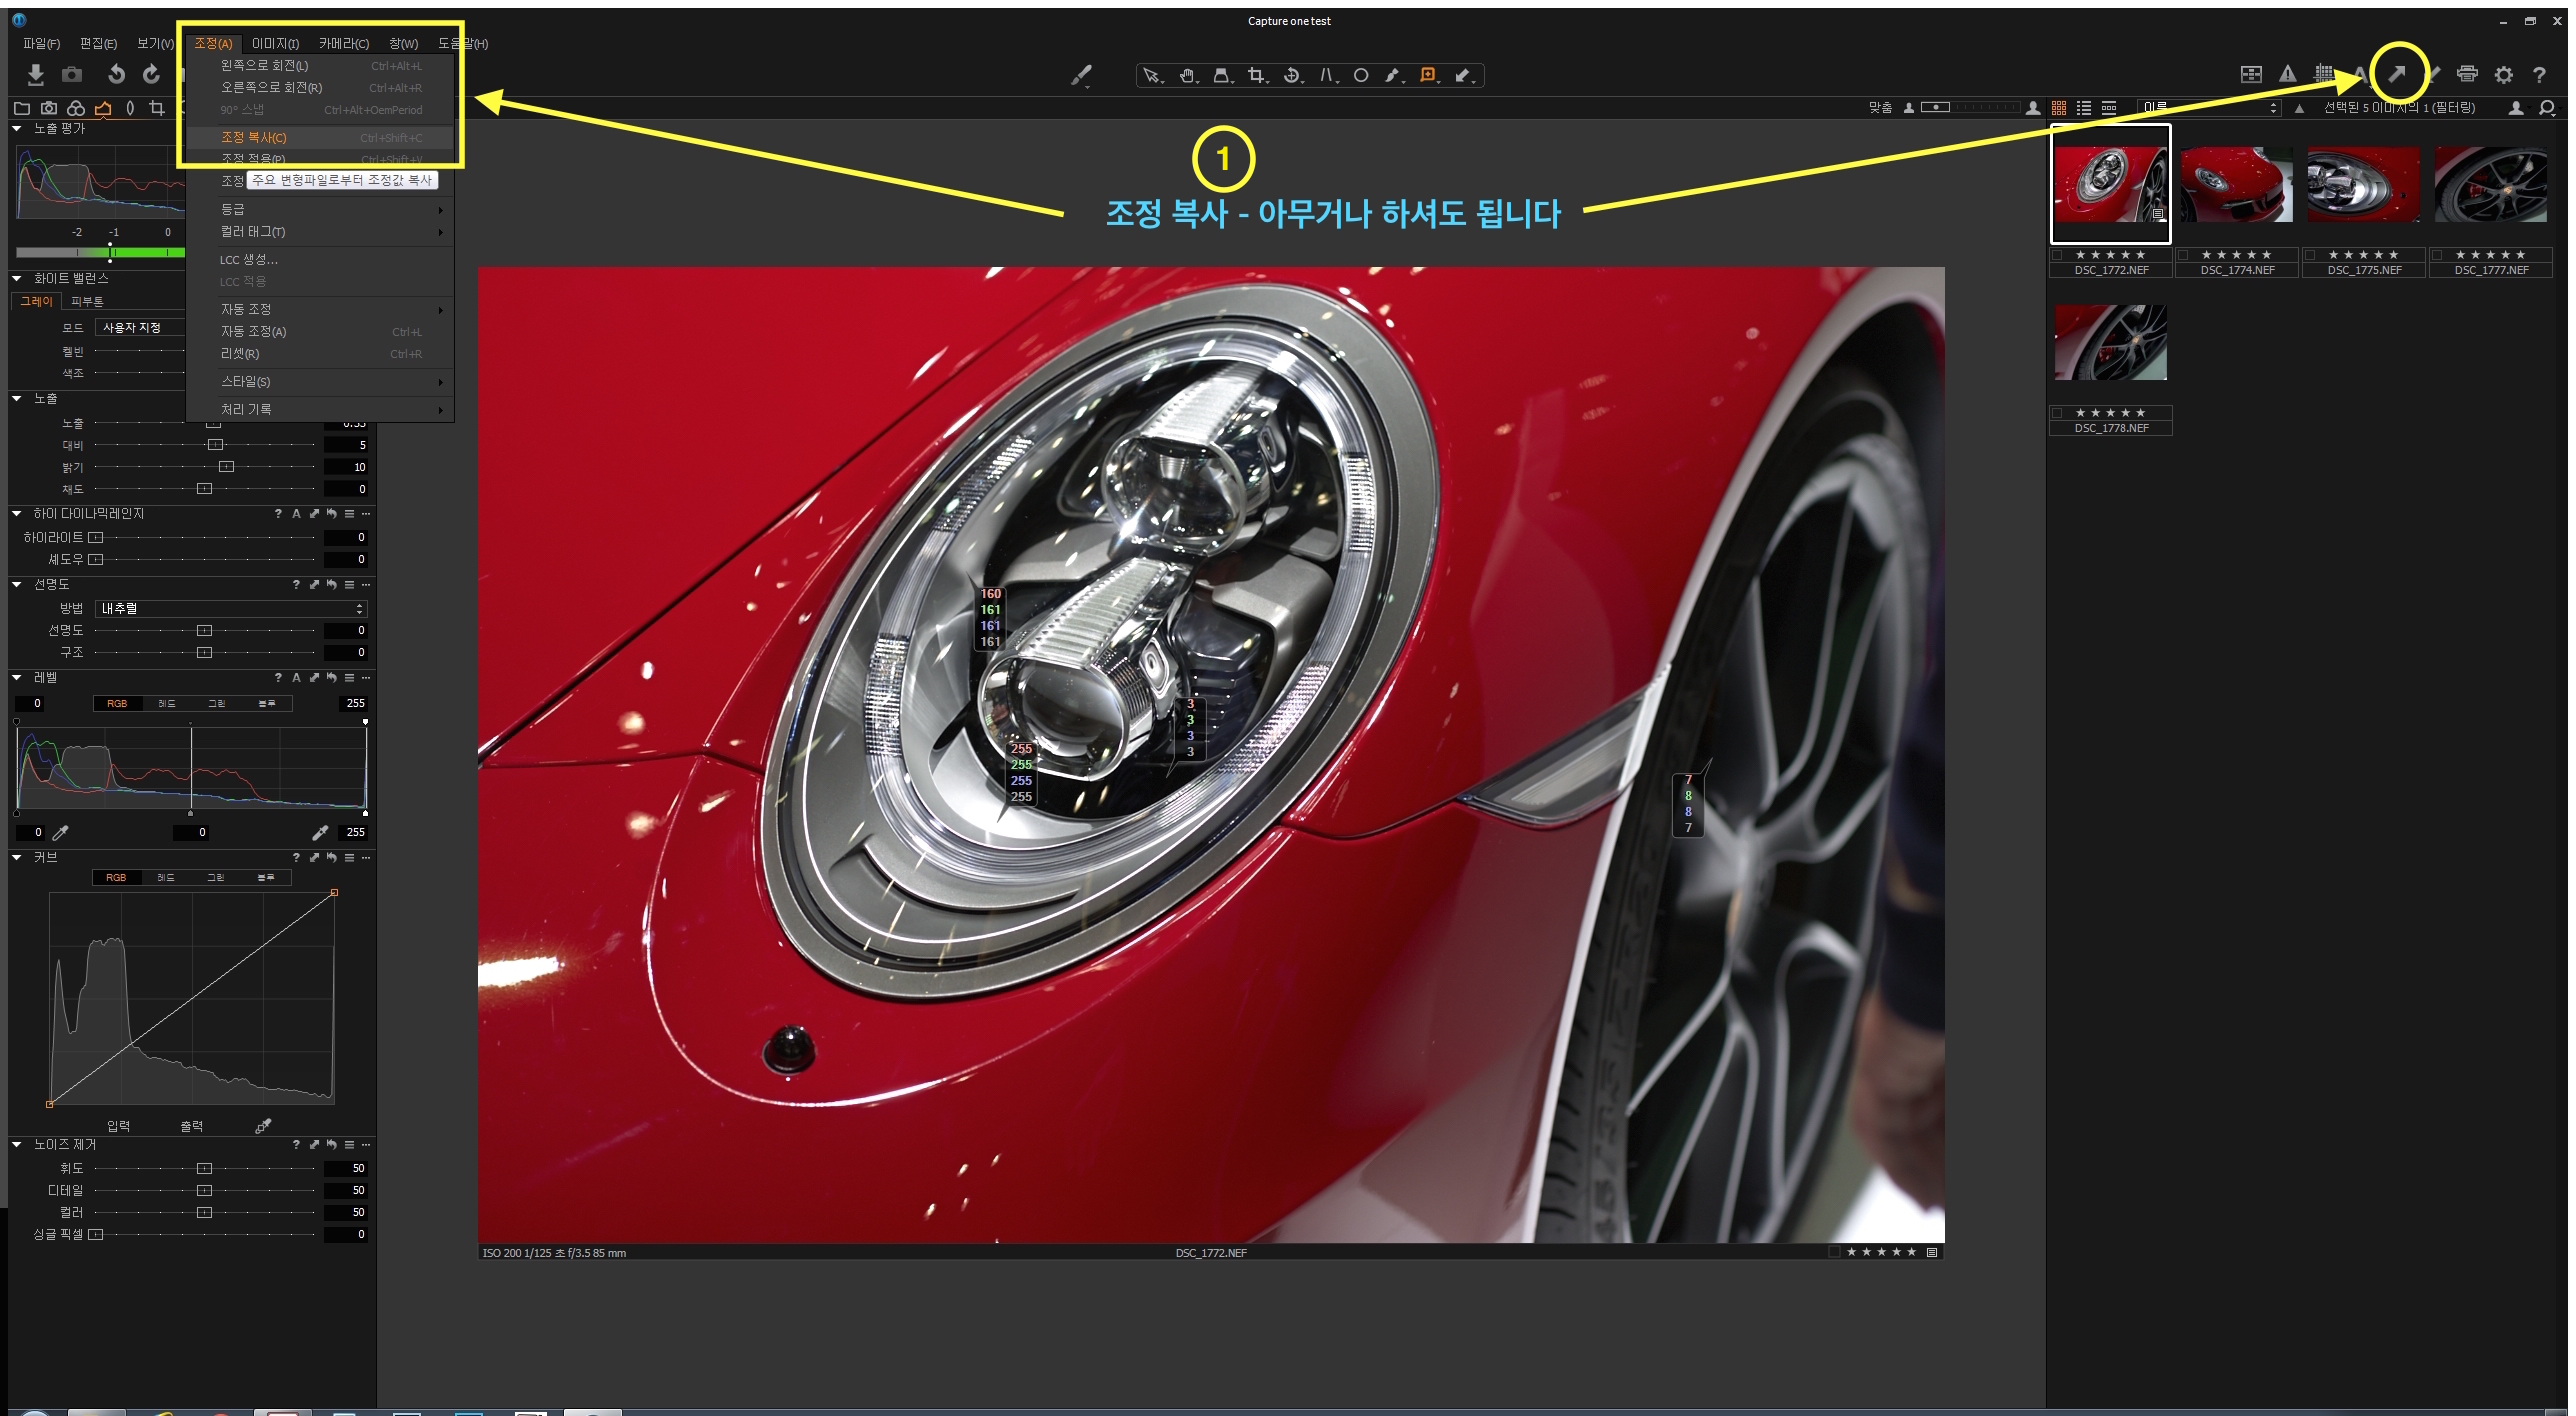Collapse the 커브 (Curve) panel
This screenshot has height=1416, width=2576.
pyautogui.click(x=17, y=857)
